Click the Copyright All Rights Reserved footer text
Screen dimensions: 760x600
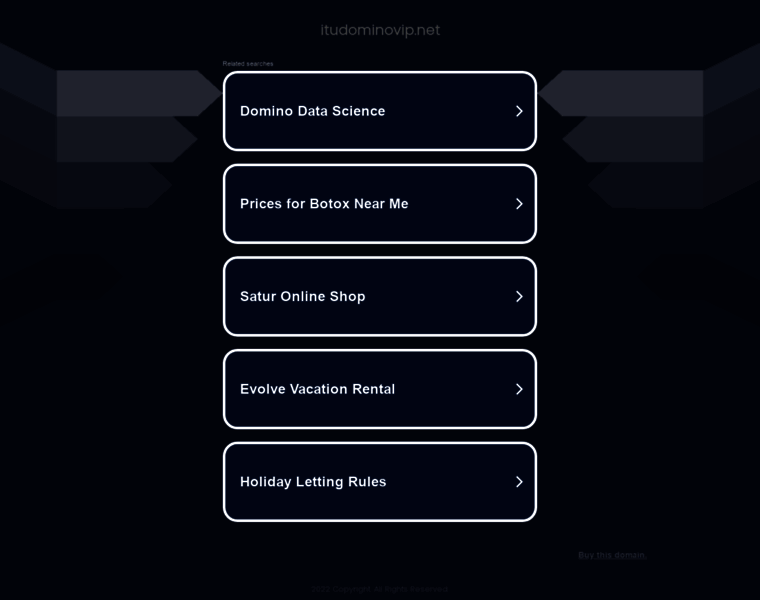[380, 589]
